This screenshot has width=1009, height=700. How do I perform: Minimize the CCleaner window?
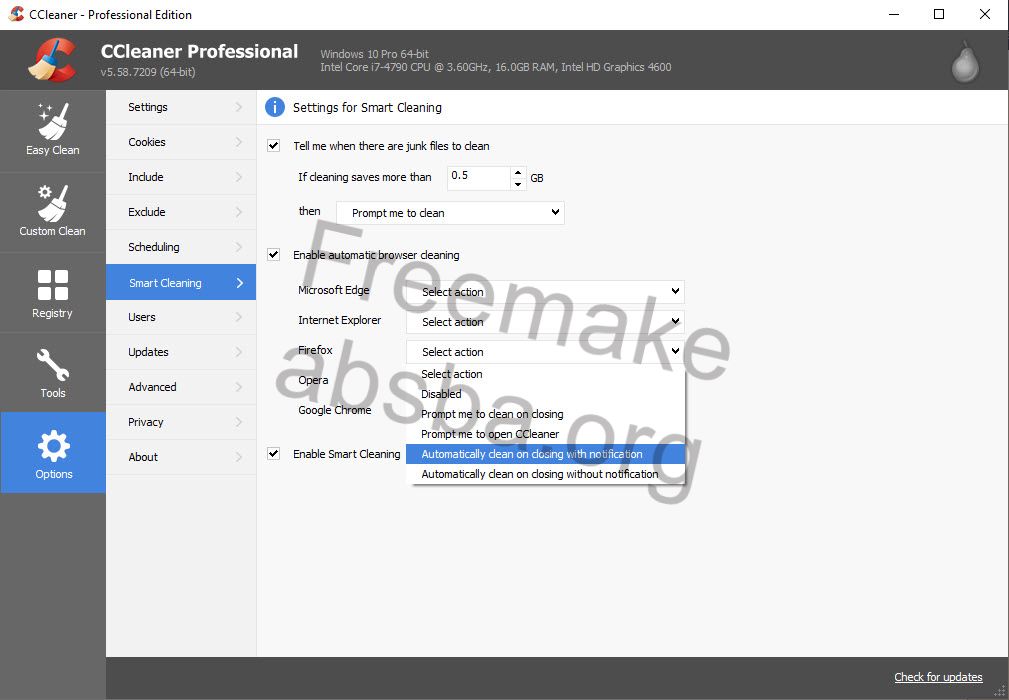894,14
